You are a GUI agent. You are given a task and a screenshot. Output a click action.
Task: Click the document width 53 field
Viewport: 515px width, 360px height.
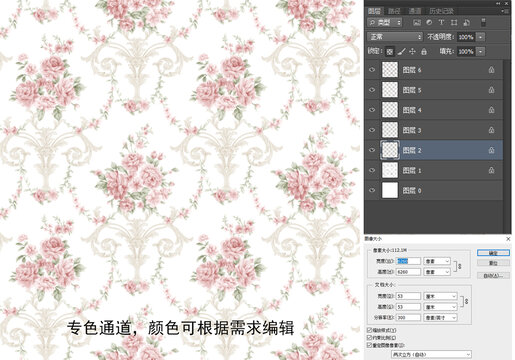(408, 296)
